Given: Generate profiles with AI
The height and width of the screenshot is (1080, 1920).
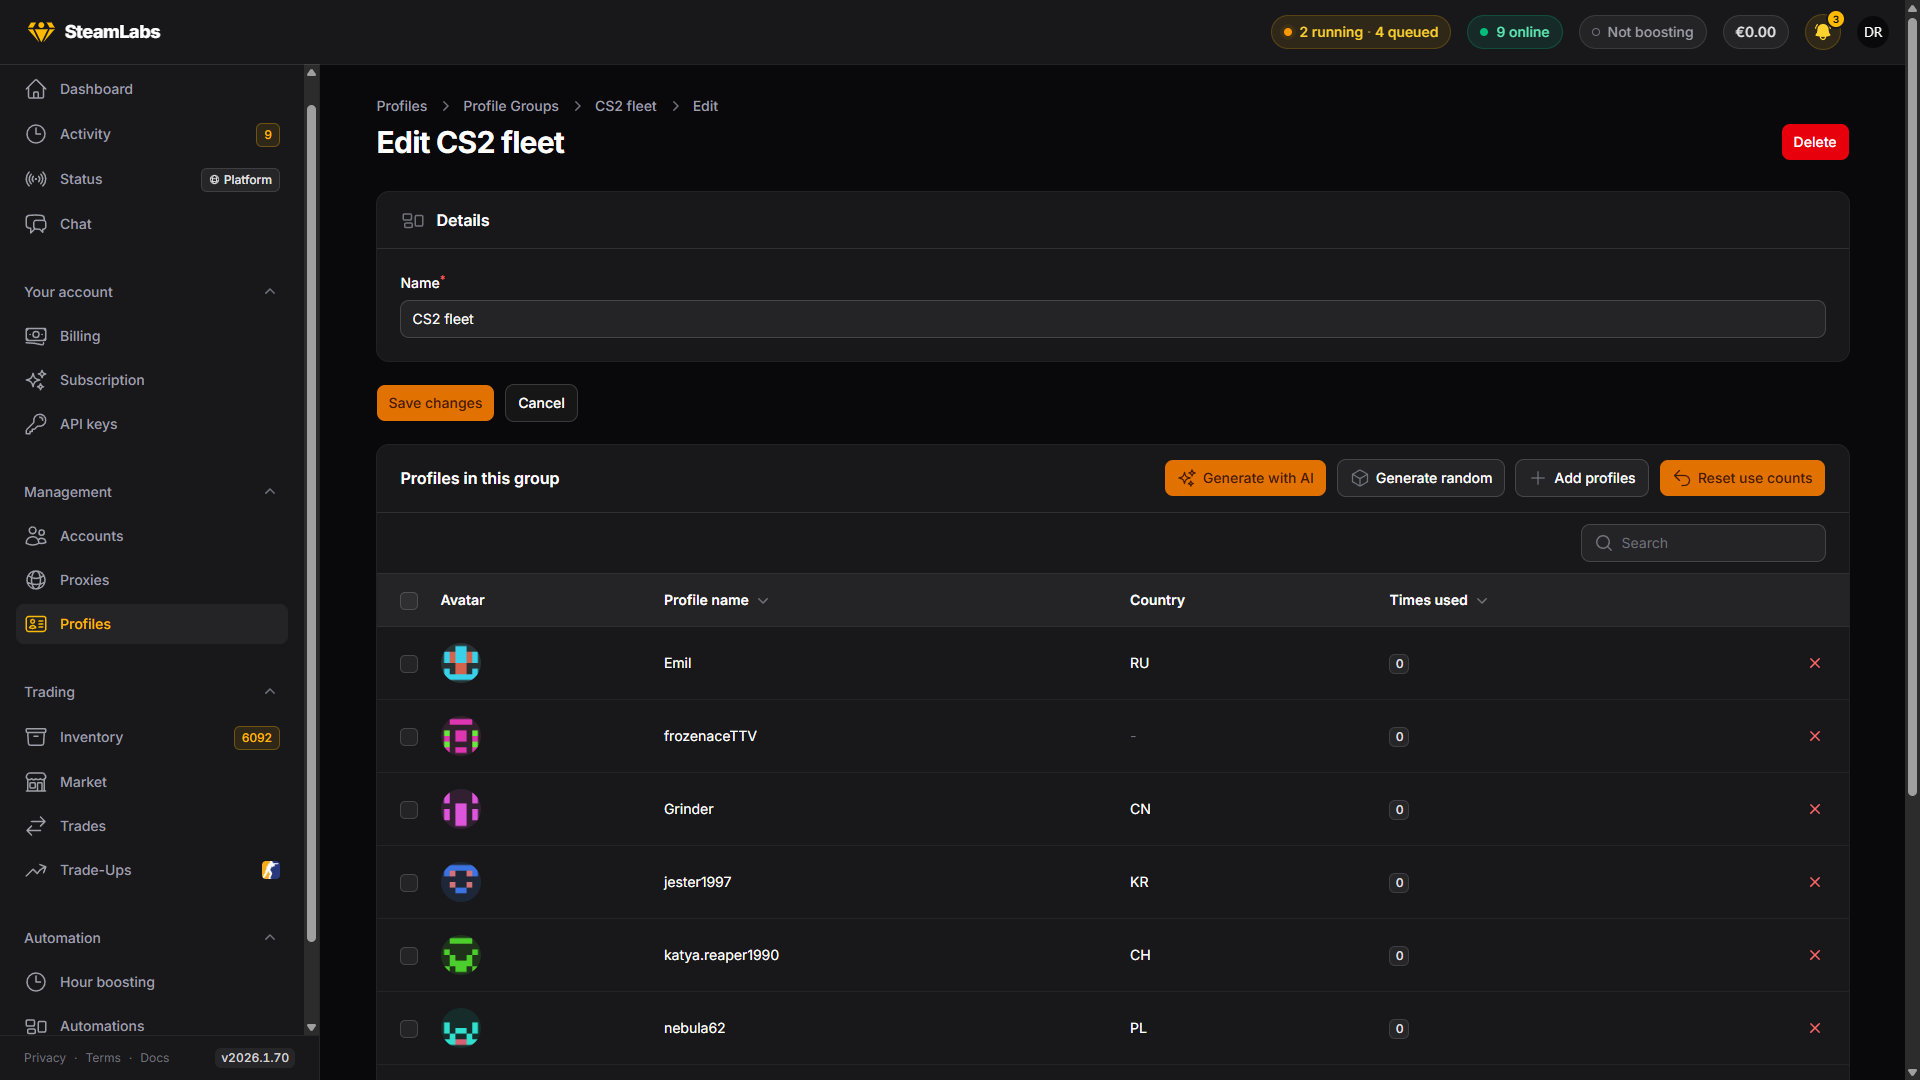Looking at the screenshot, I should 1245,478.
